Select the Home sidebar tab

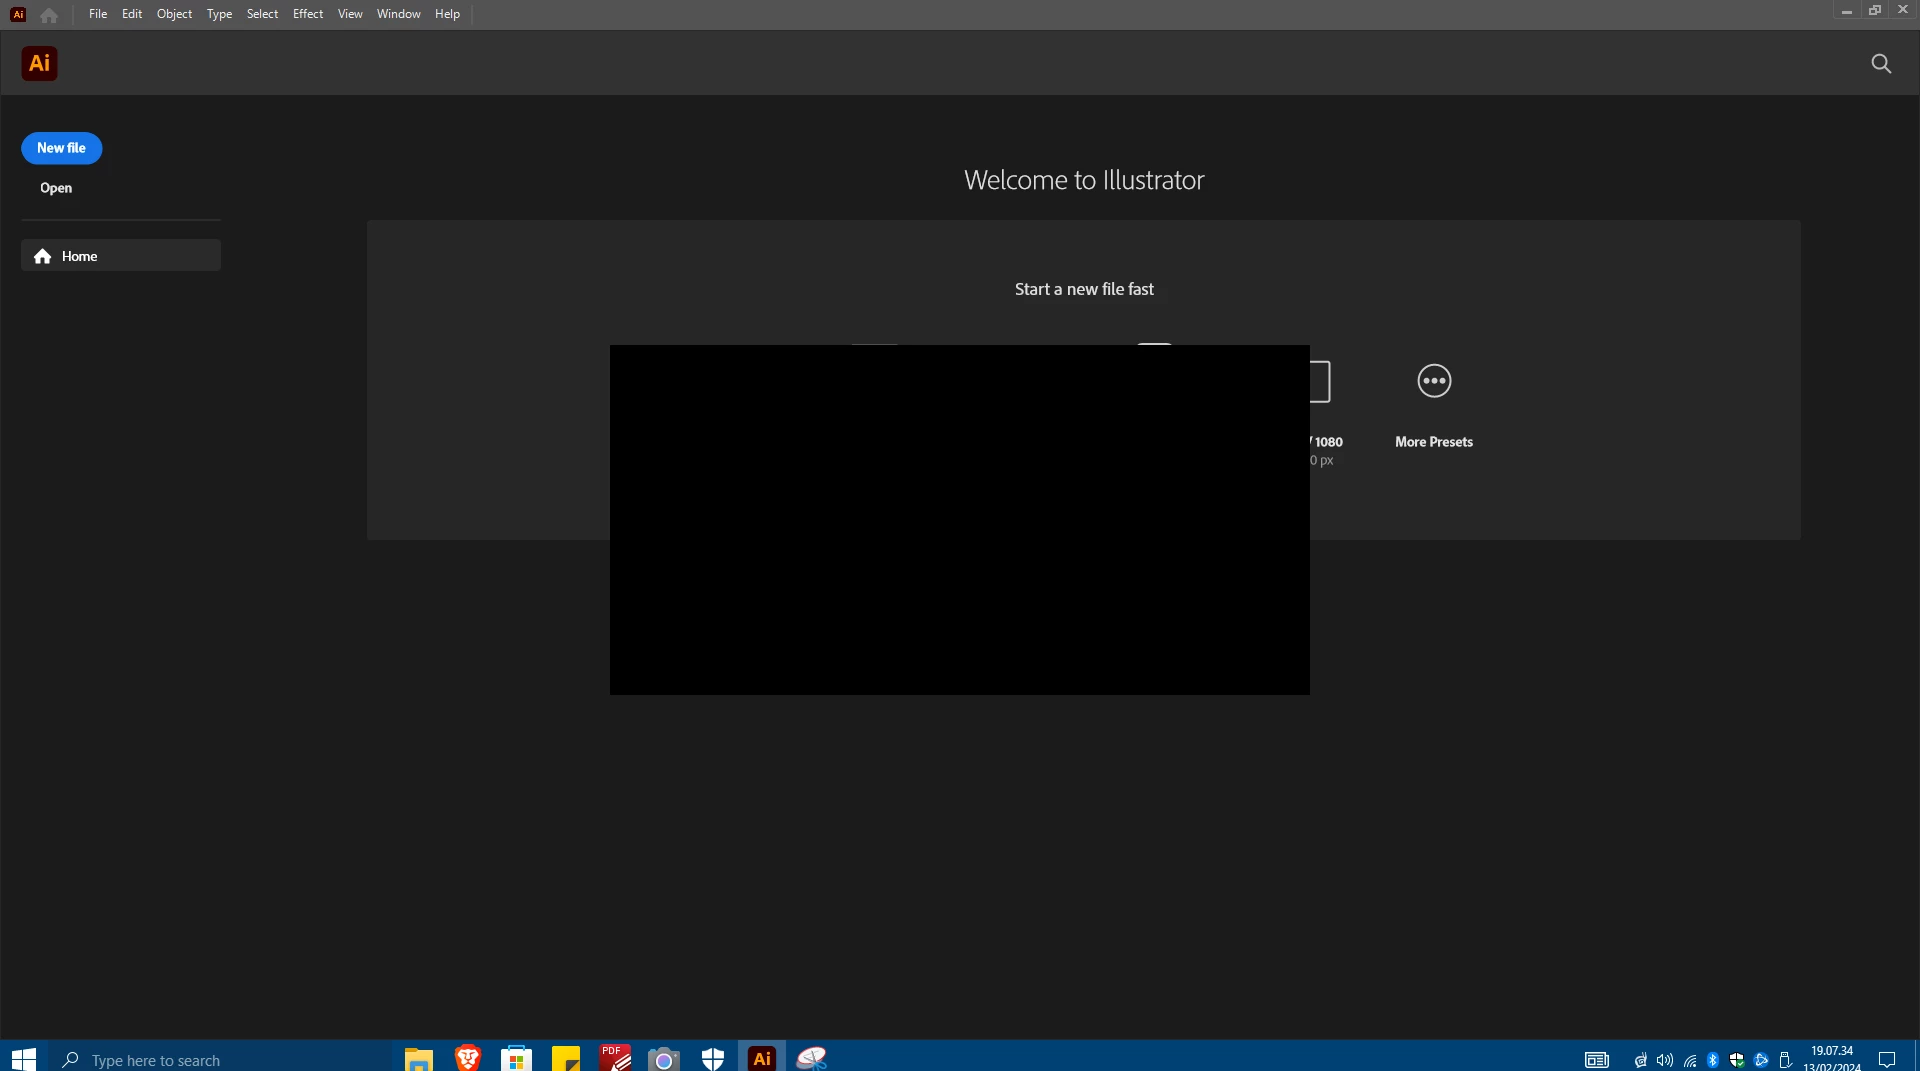click(x=121, y=256)
